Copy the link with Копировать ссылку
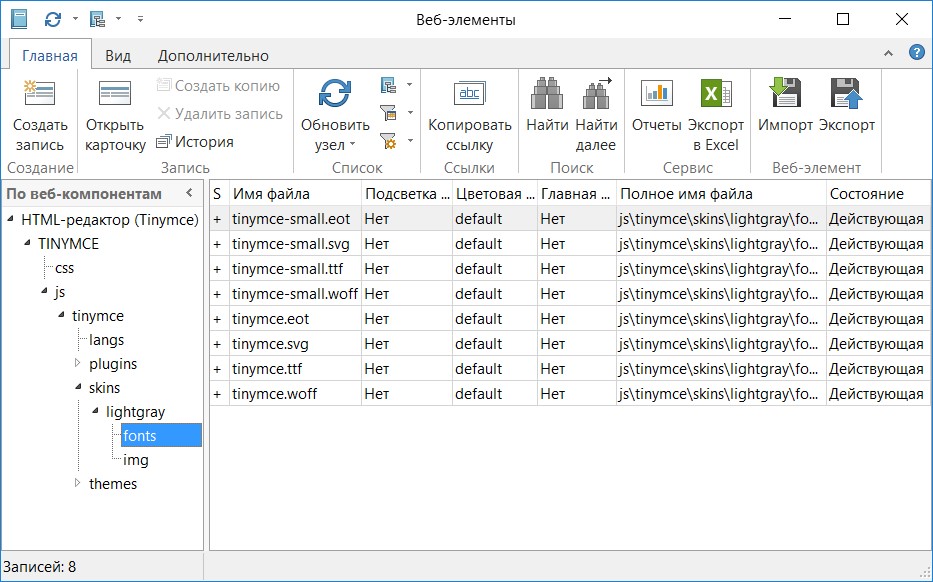 [x=469, y=115]
